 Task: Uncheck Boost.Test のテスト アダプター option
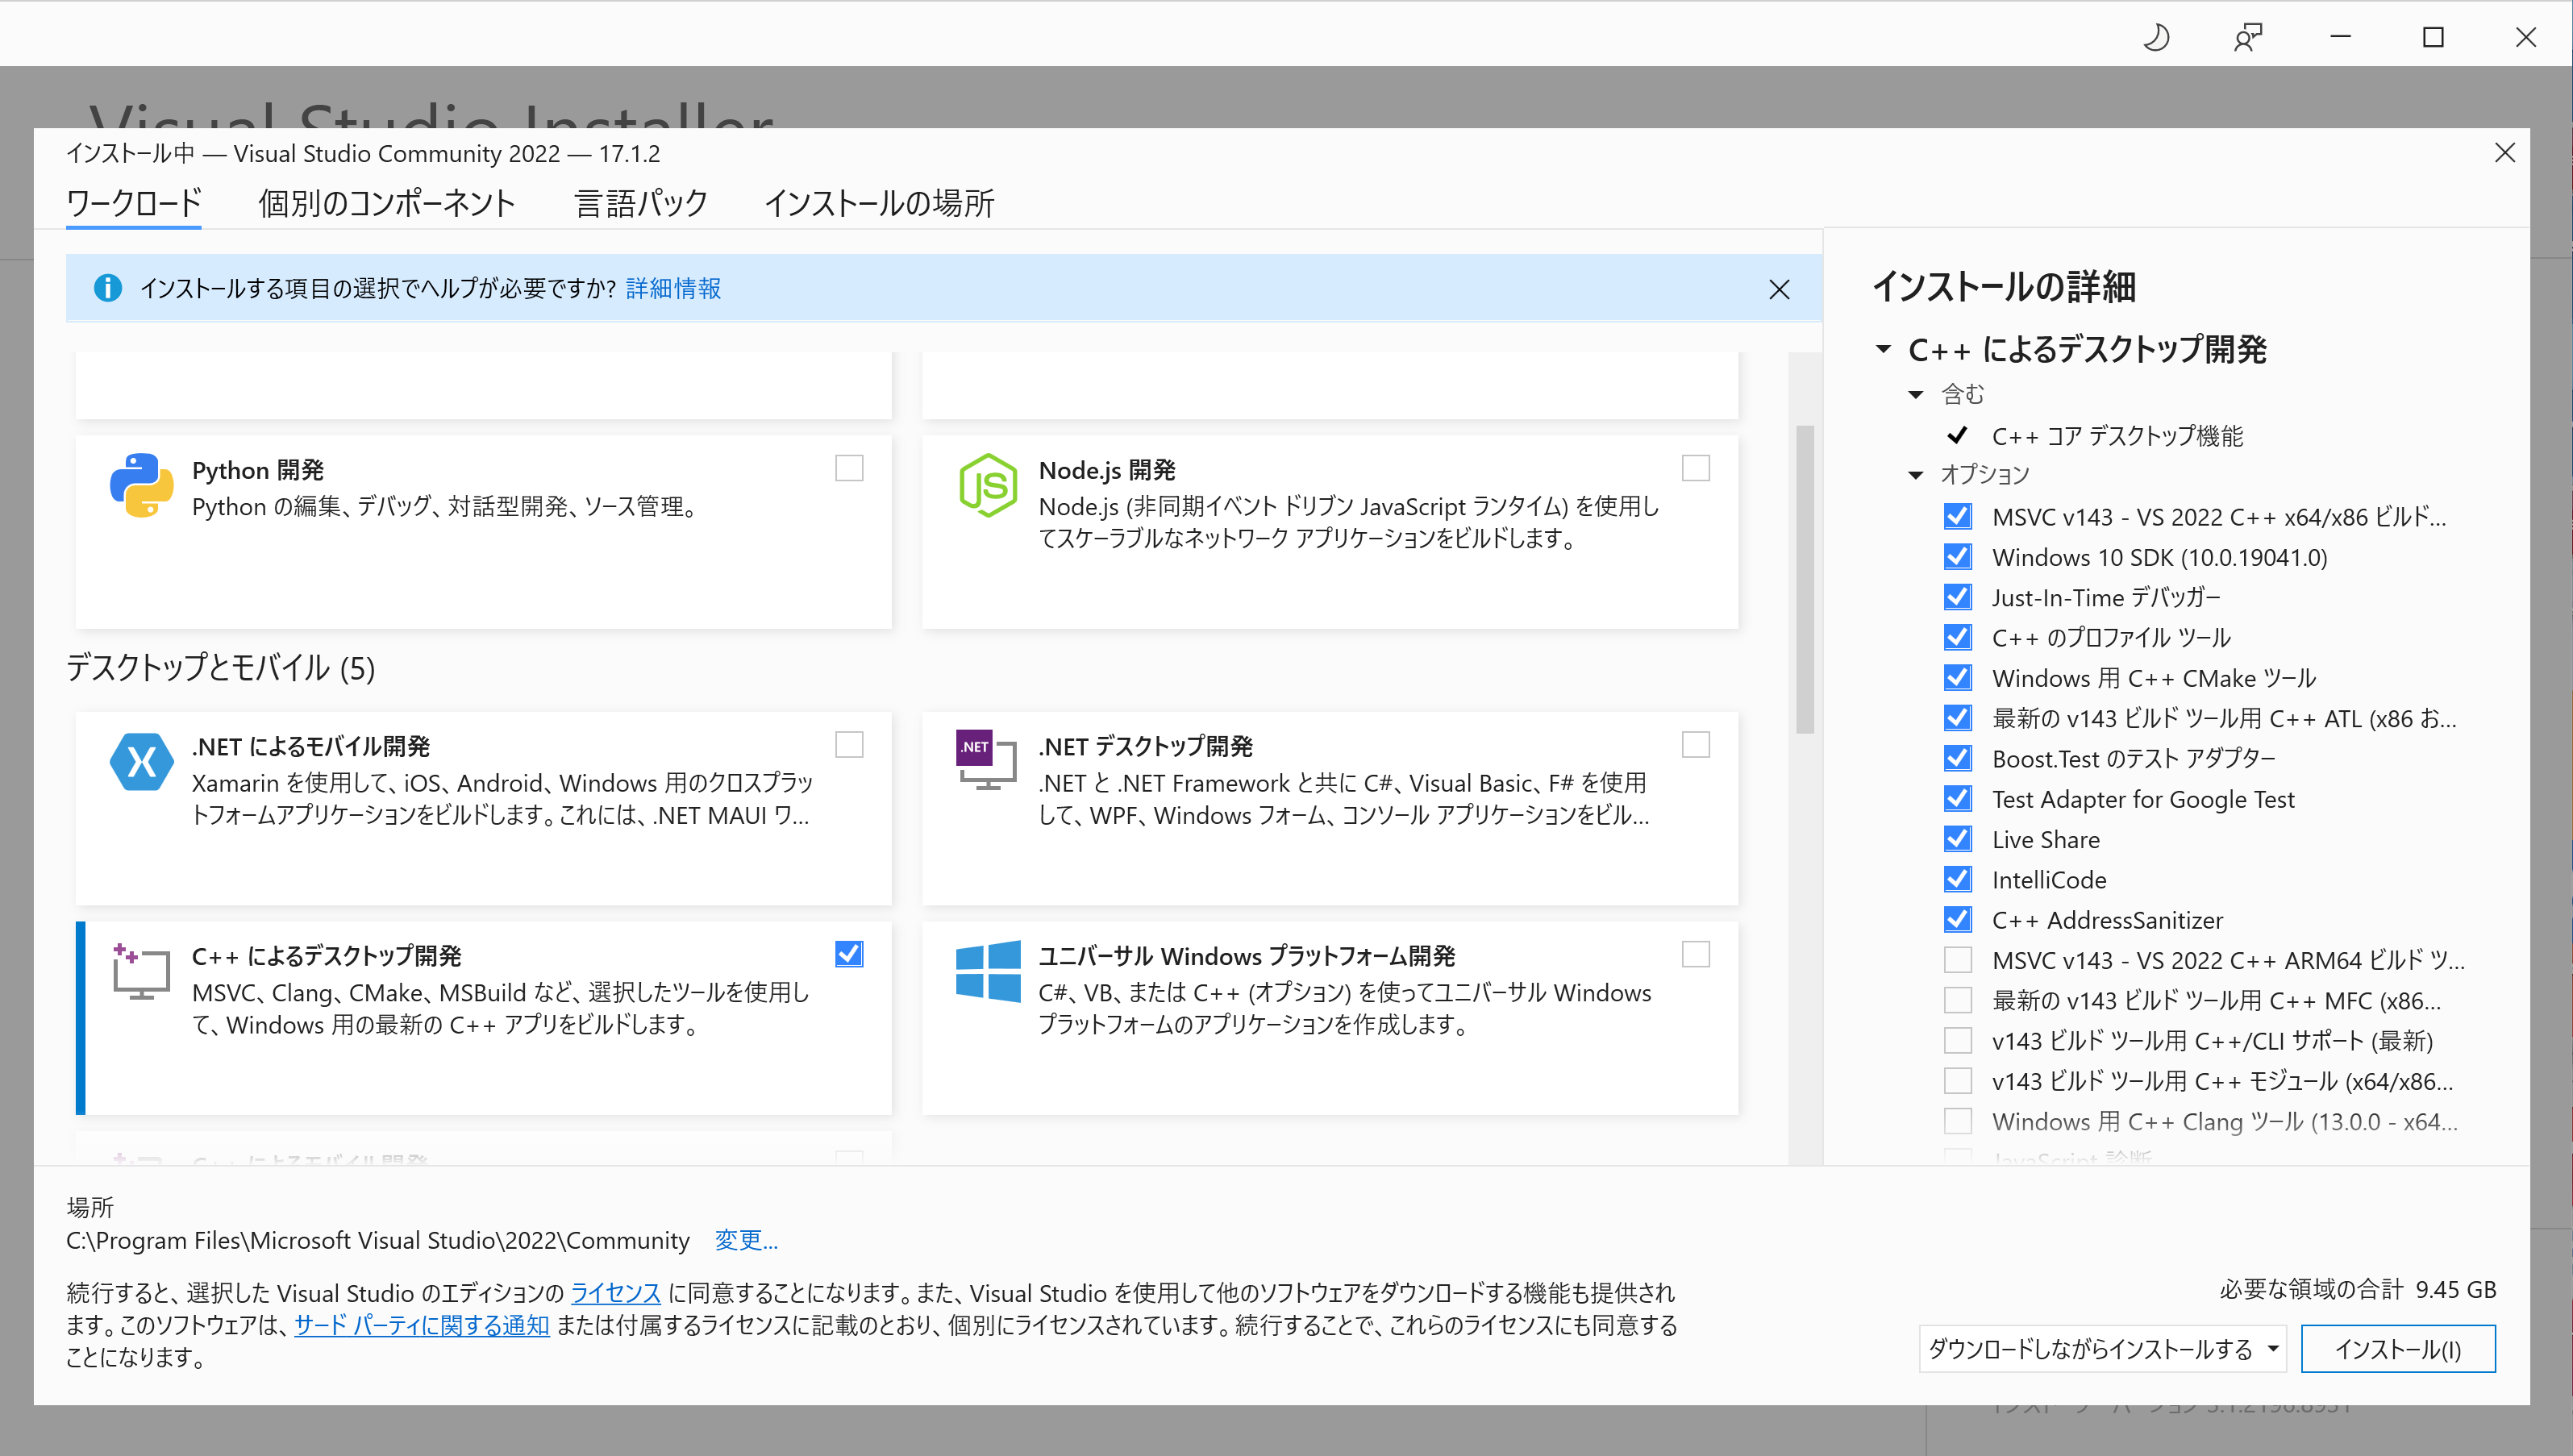(x=1958, y=758)
